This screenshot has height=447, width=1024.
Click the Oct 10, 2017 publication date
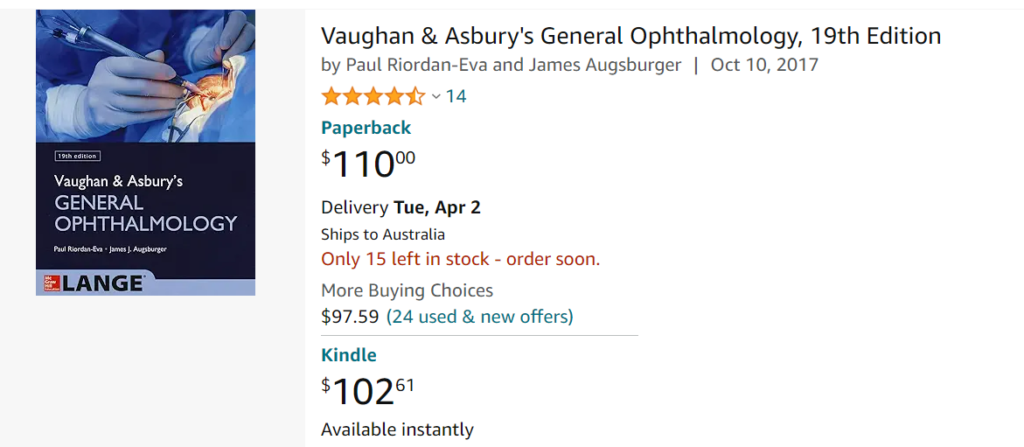pos(764,66)
